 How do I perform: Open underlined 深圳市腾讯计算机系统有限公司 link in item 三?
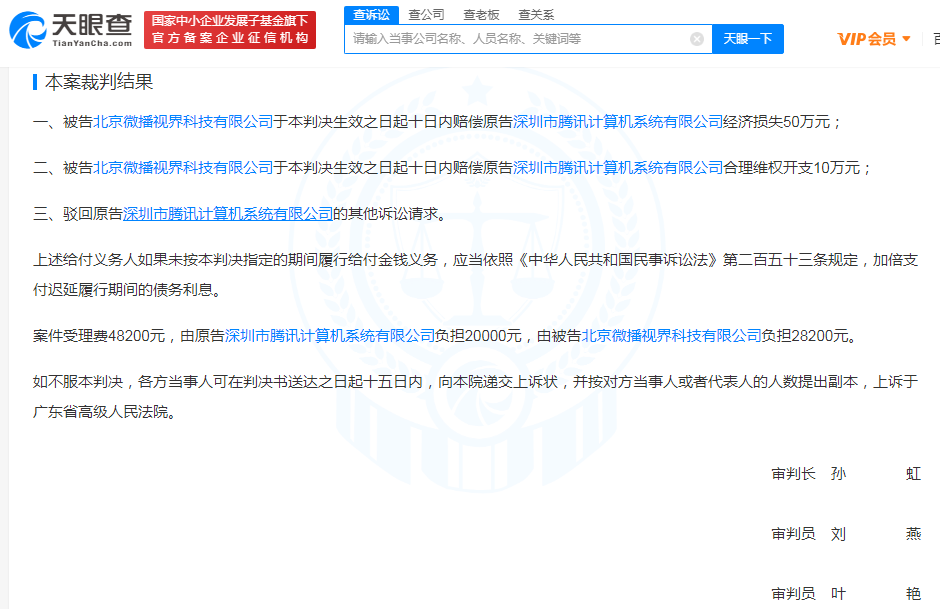pos(228,214)
